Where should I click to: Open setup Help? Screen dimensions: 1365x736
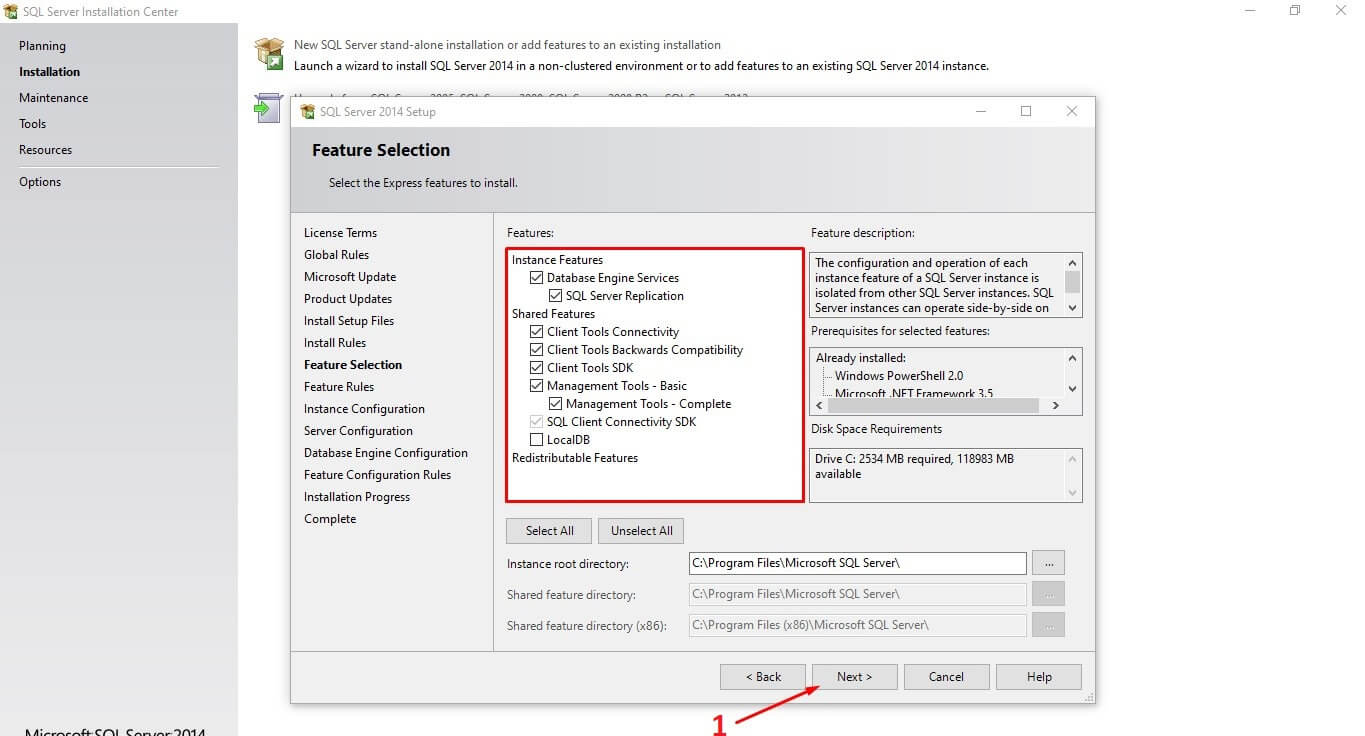(x=1039, y=677)
